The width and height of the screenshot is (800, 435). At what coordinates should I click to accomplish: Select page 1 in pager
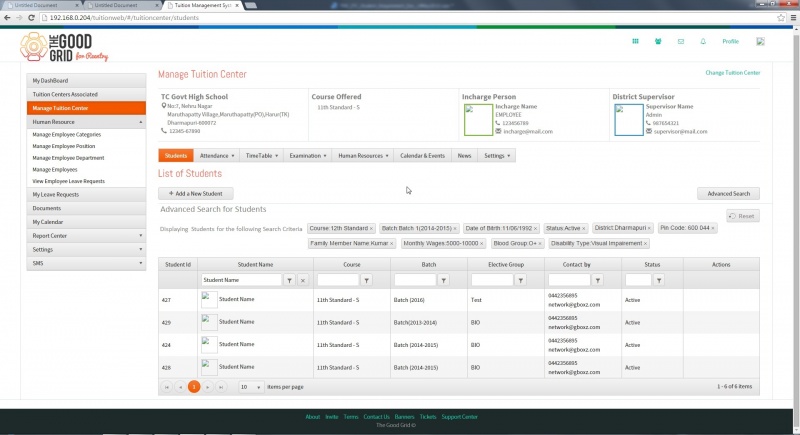click(x=194, y=387)
